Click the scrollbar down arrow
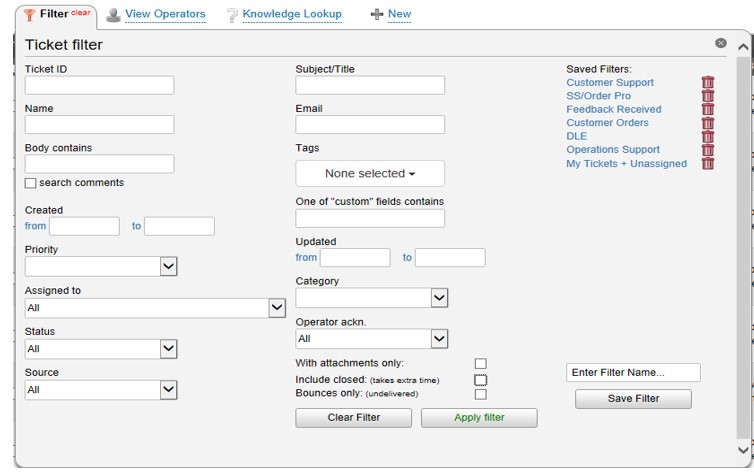 [743, 450]
